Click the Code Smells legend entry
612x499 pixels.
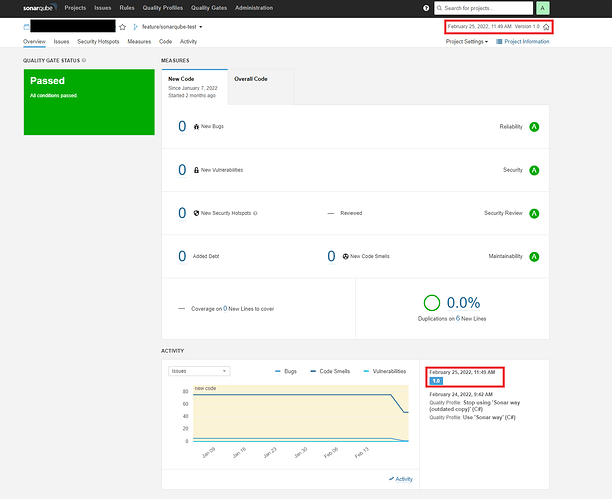pos(330,371)
